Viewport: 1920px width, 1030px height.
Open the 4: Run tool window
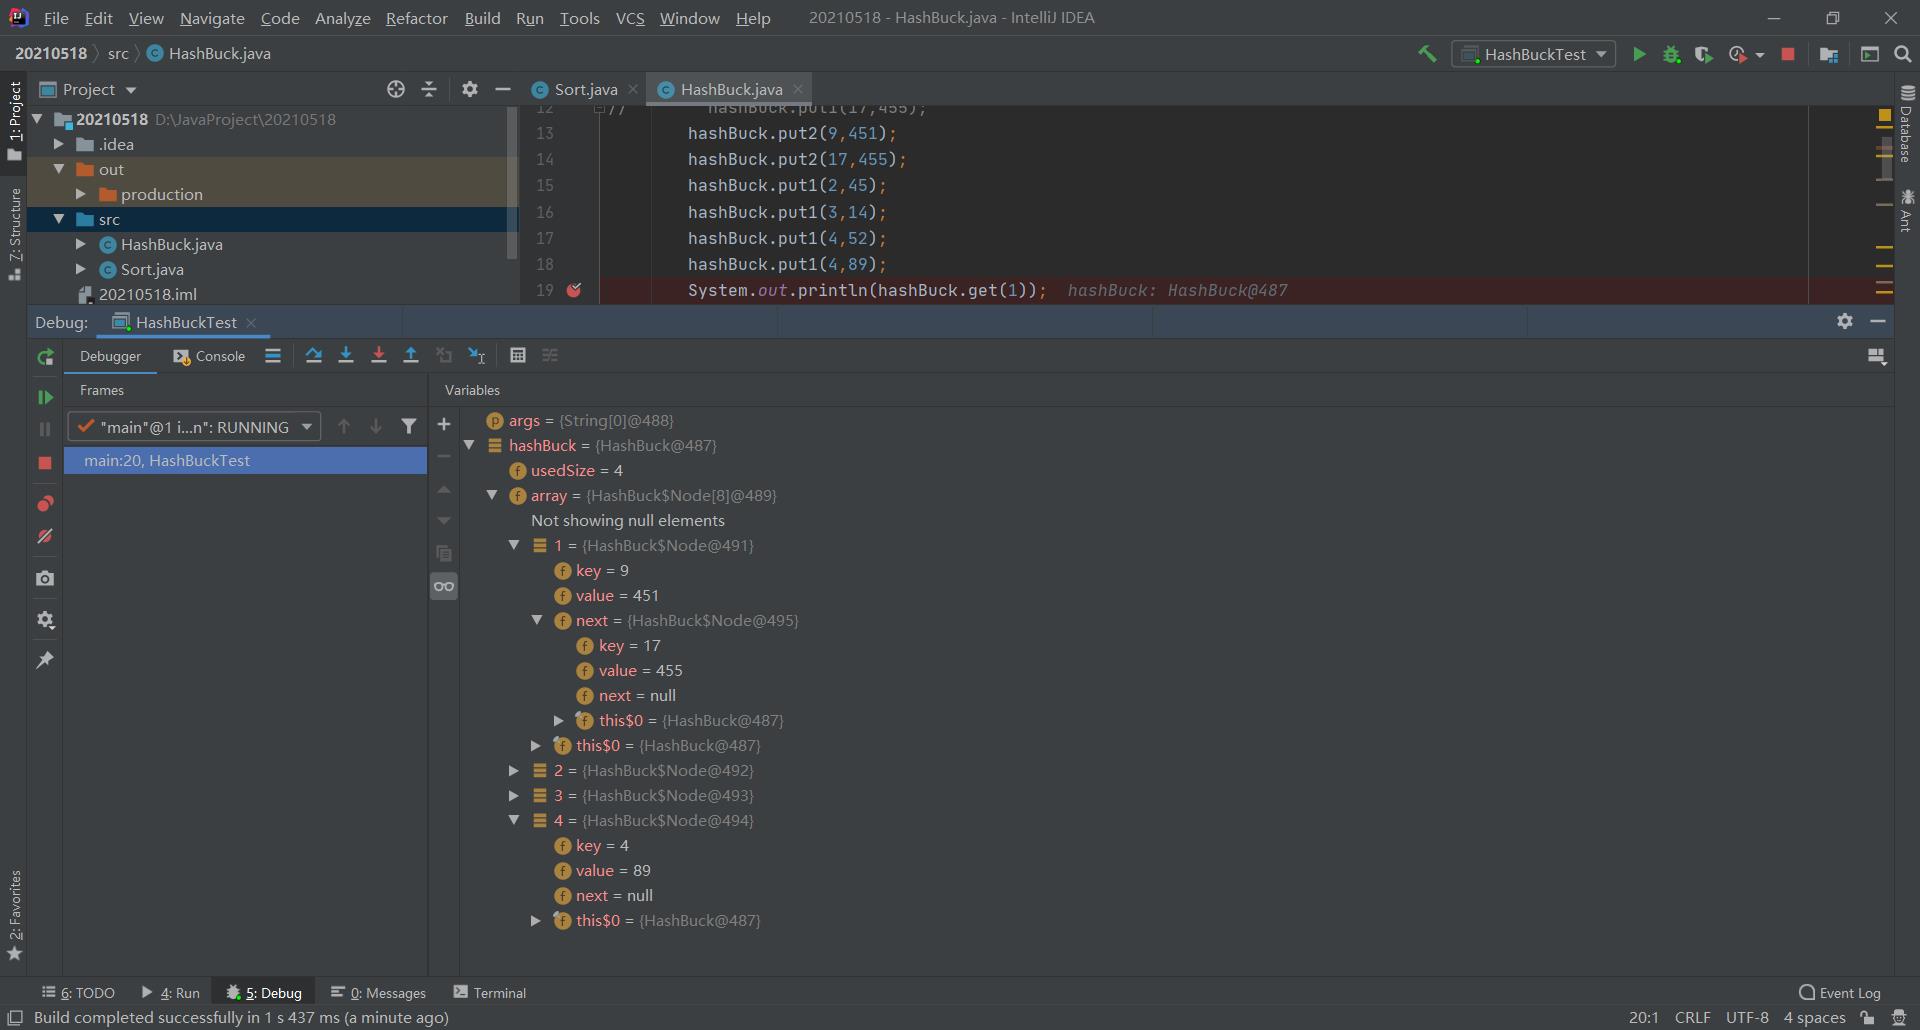point(170,992)
